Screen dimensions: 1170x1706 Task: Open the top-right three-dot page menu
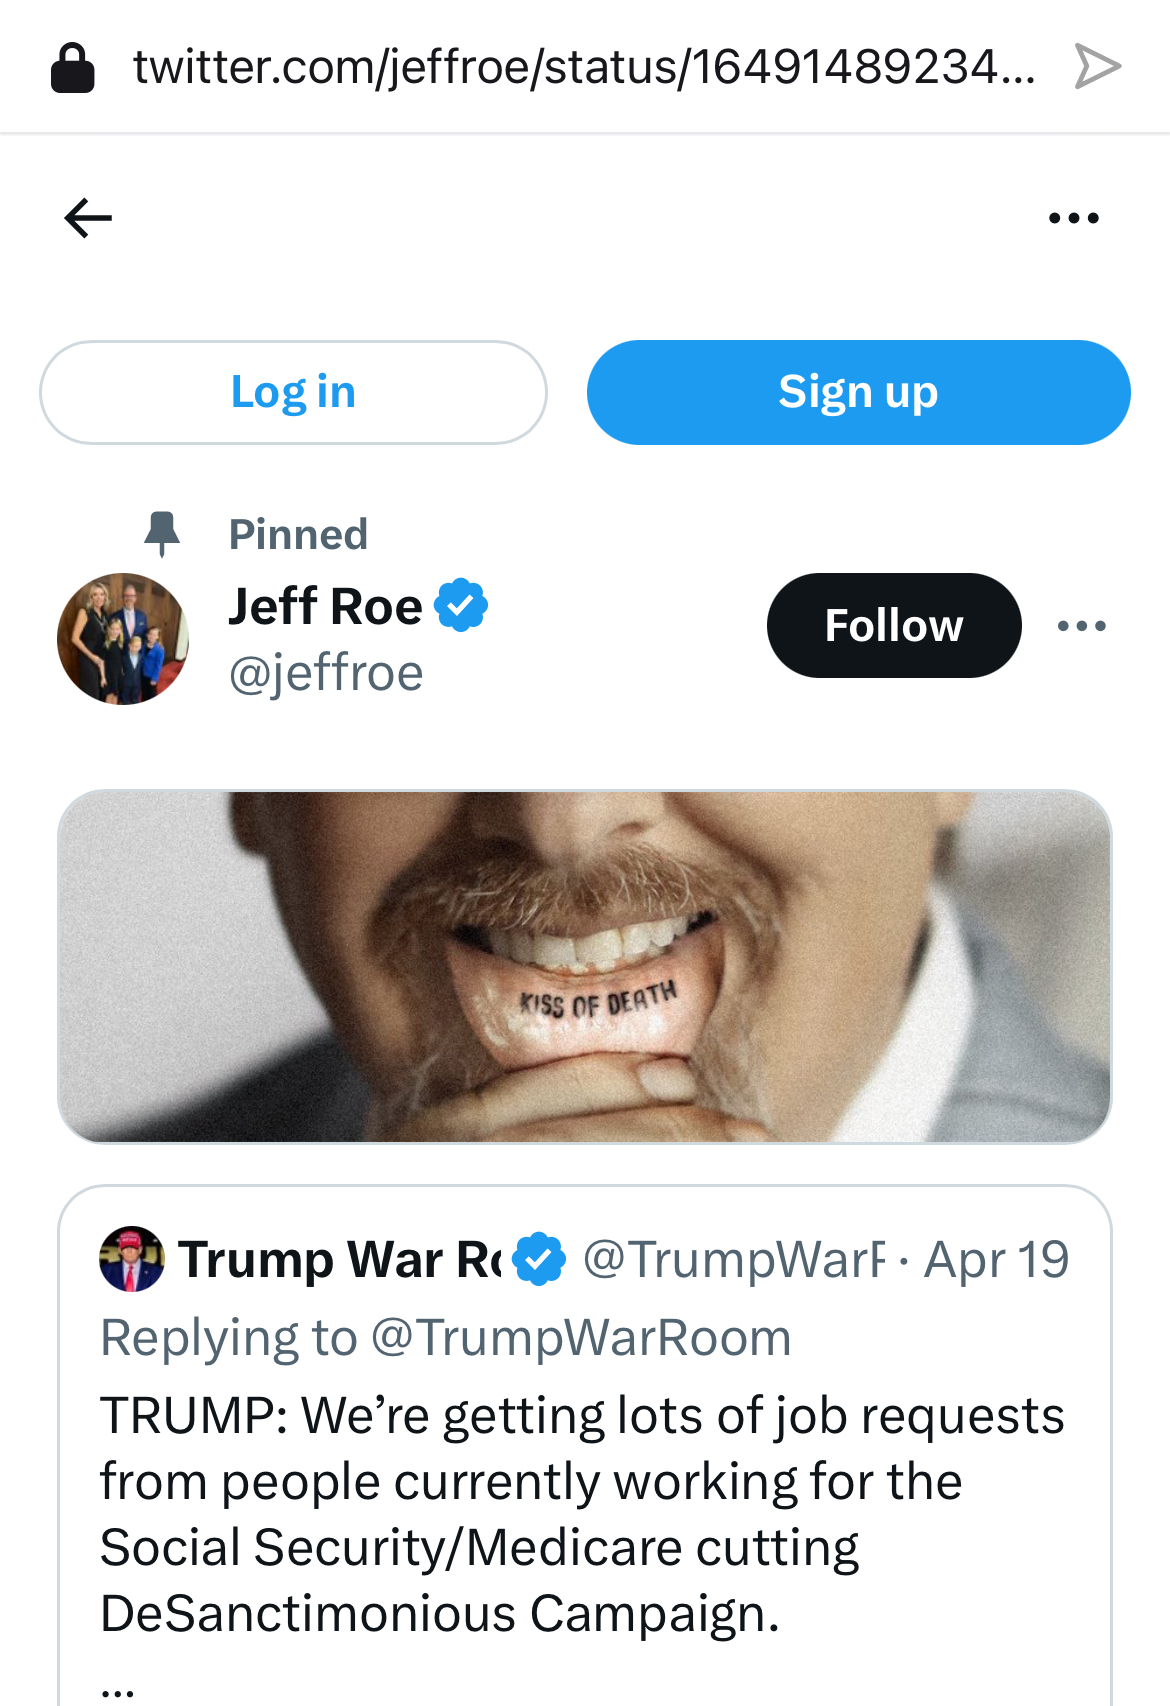(1074, 218)
